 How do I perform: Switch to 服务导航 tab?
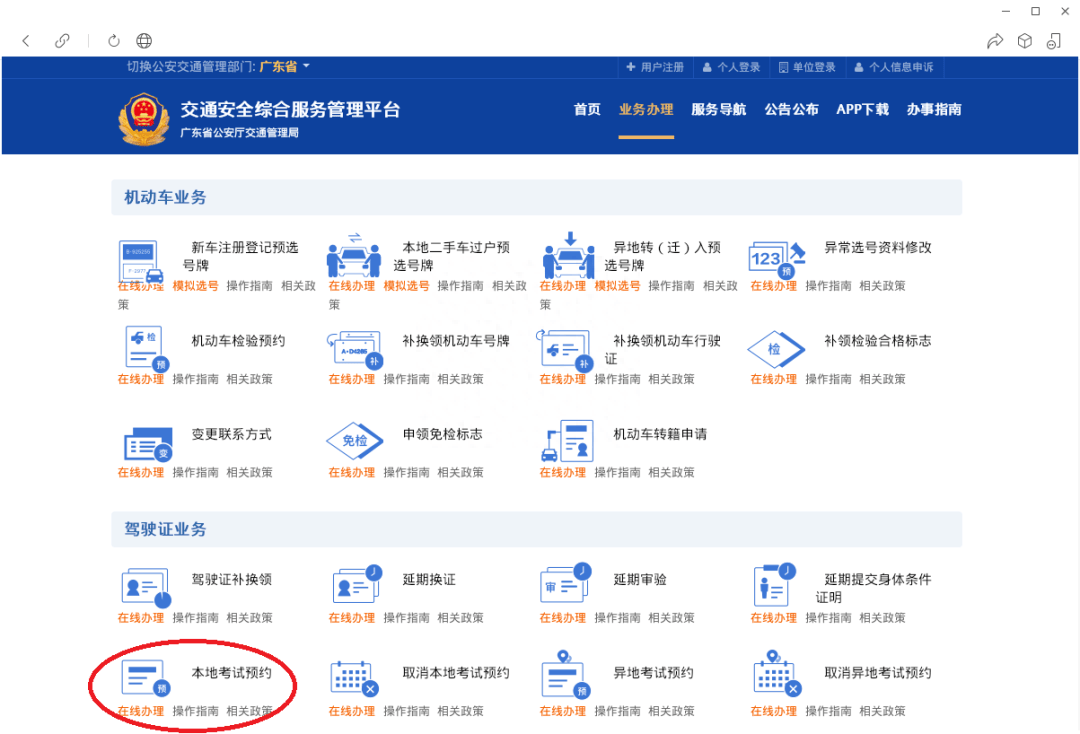pyautogui.click(x=718, y=110)
